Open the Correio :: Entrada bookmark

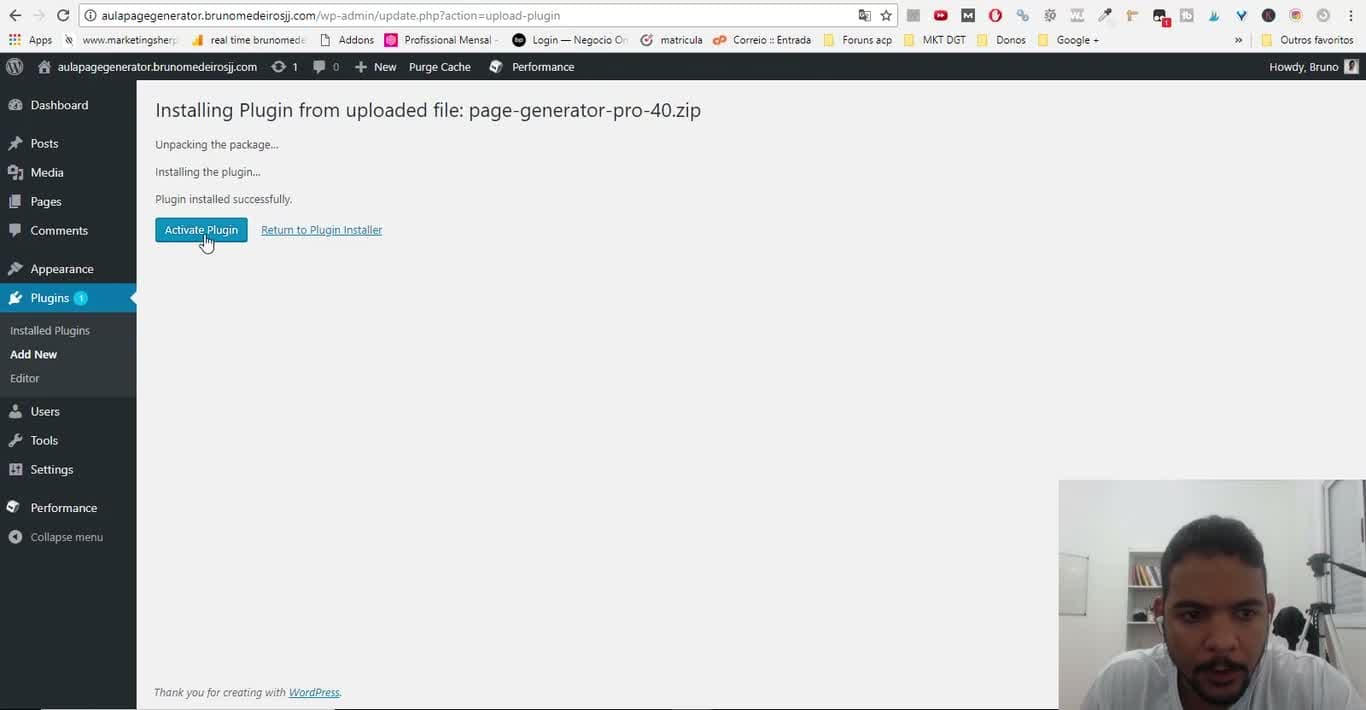click(762, 40)
